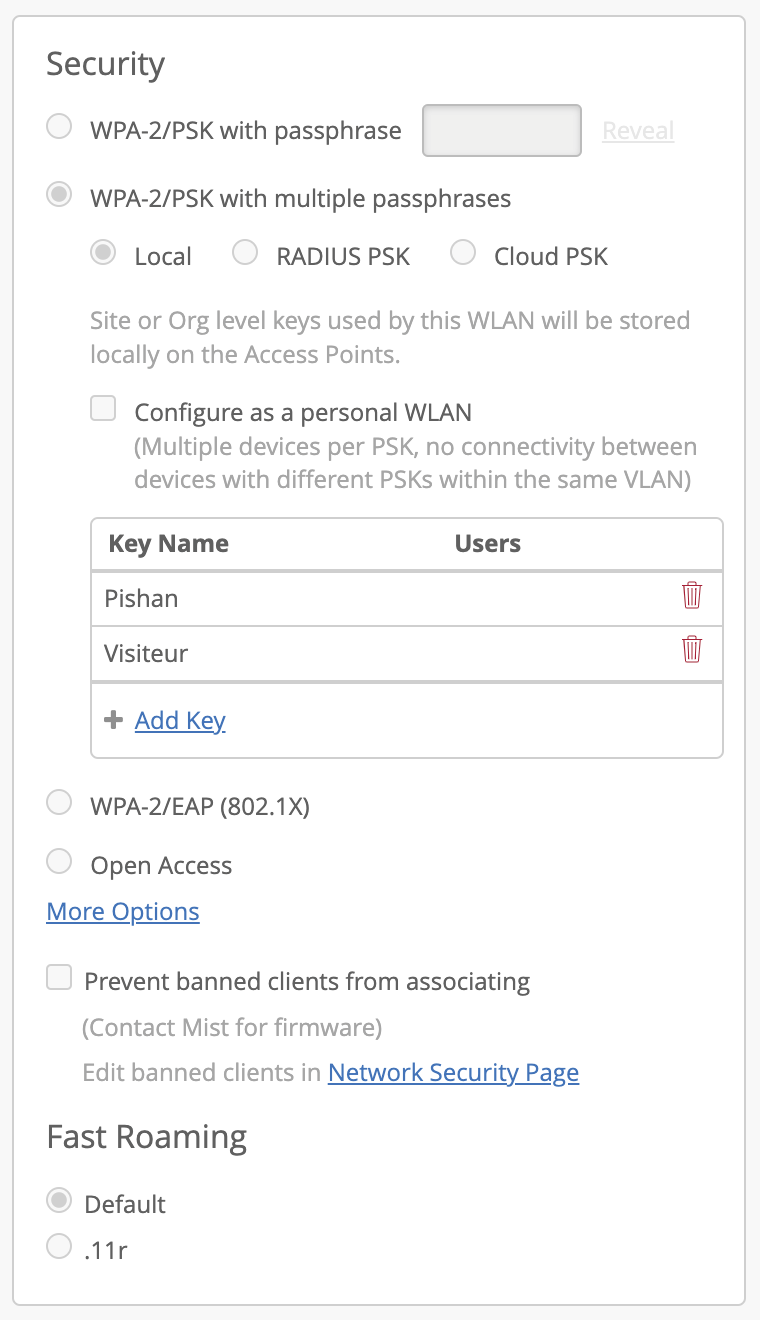760x1320 pixels.
Task: Choose RADIUS PSK option
Action: click(245, 253)
